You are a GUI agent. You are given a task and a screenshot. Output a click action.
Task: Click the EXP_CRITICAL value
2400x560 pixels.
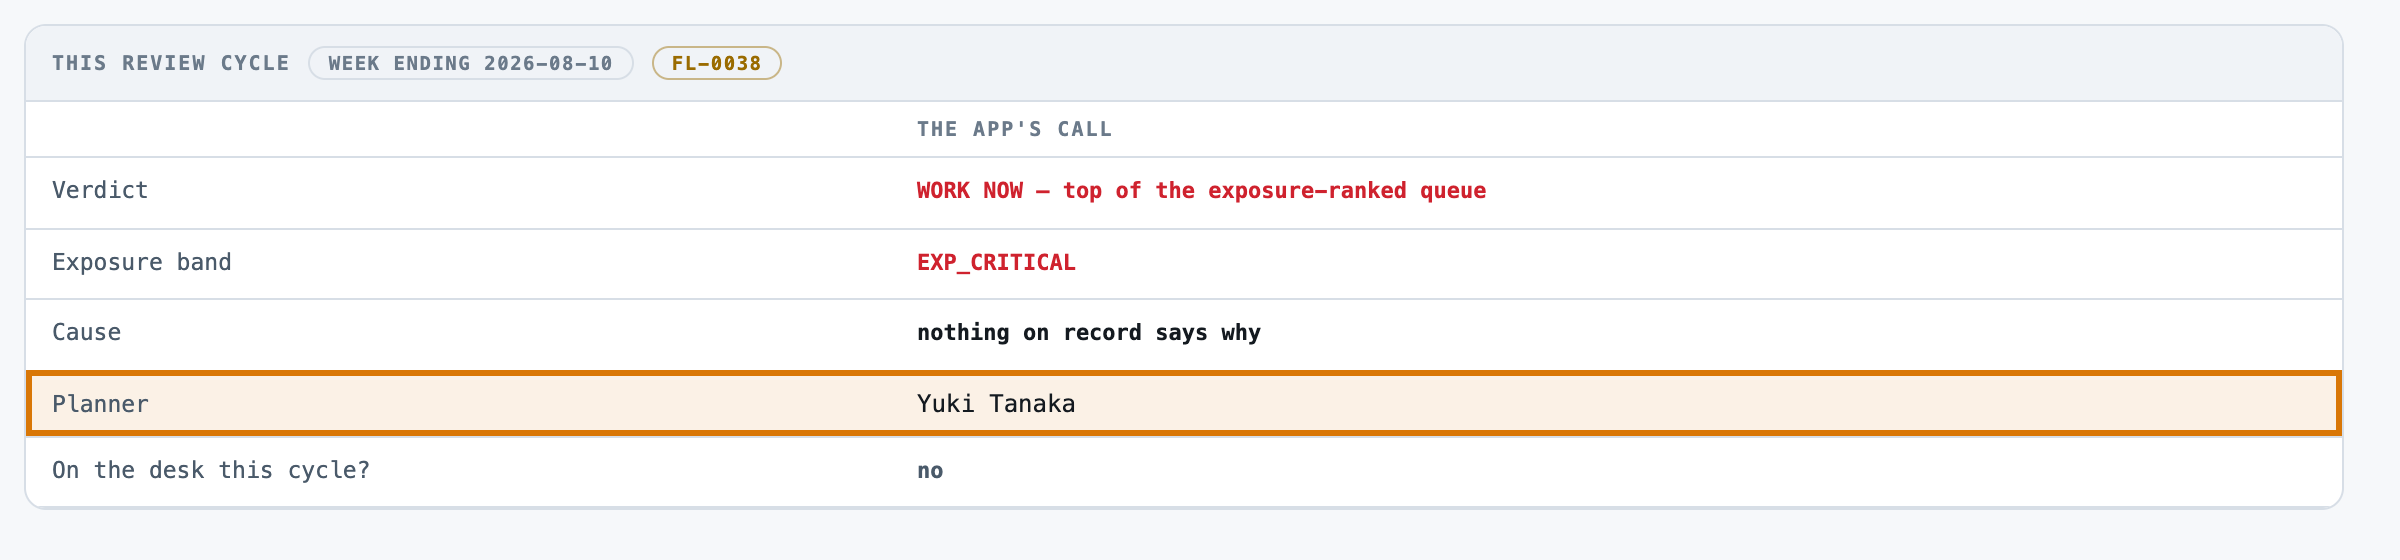pyautogui.click(x=996, y=262)
